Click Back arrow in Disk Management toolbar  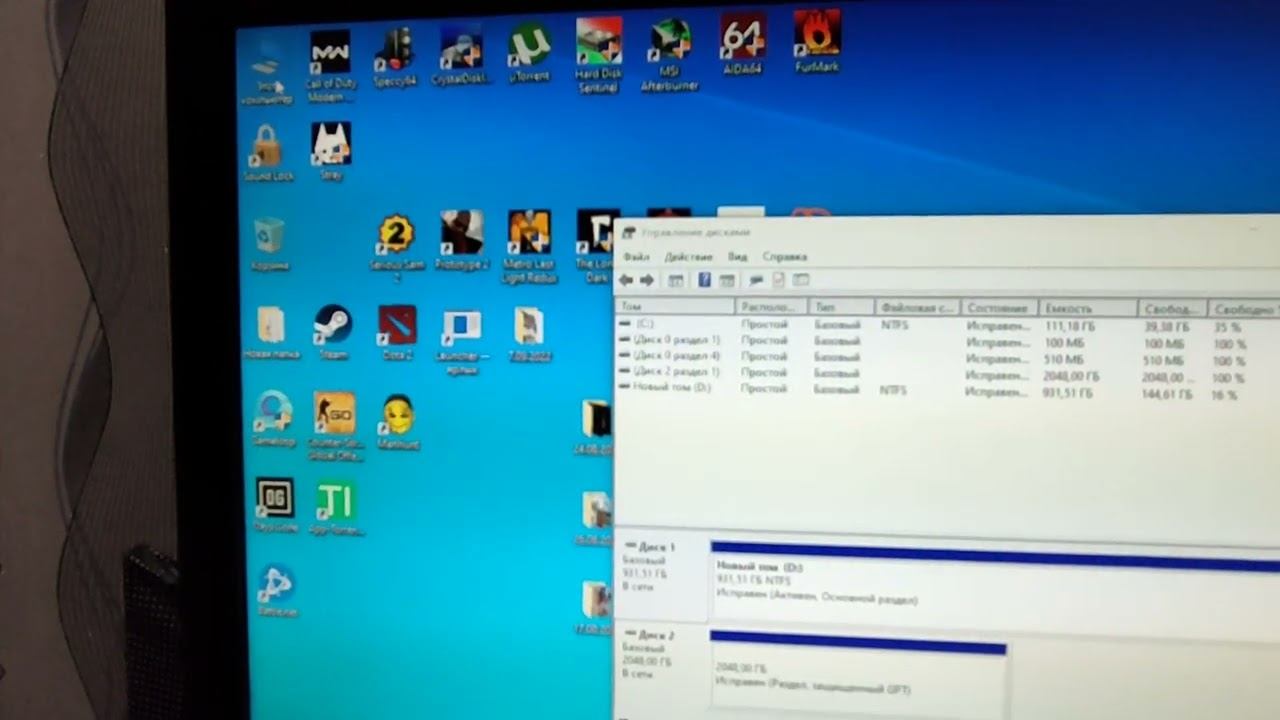tap(626, 280)
